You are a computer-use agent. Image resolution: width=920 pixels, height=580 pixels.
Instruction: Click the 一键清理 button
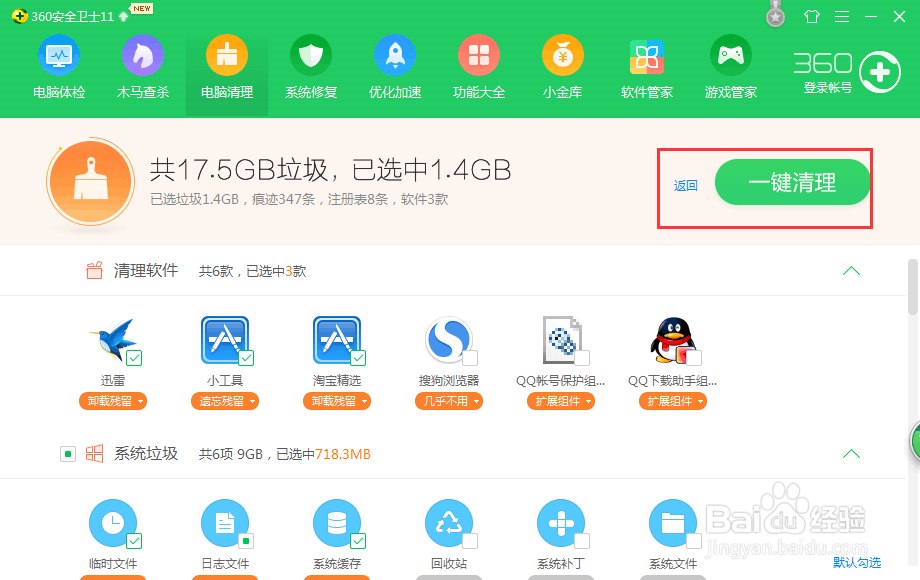792,182
